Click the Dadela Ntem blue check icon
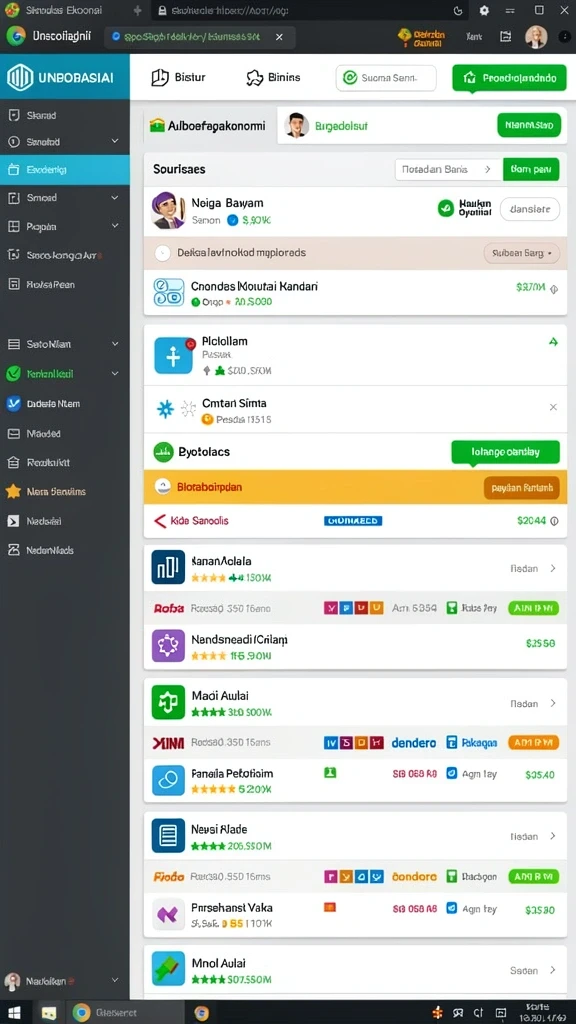This screenshot has height=1024, width=576. (13, 404)
